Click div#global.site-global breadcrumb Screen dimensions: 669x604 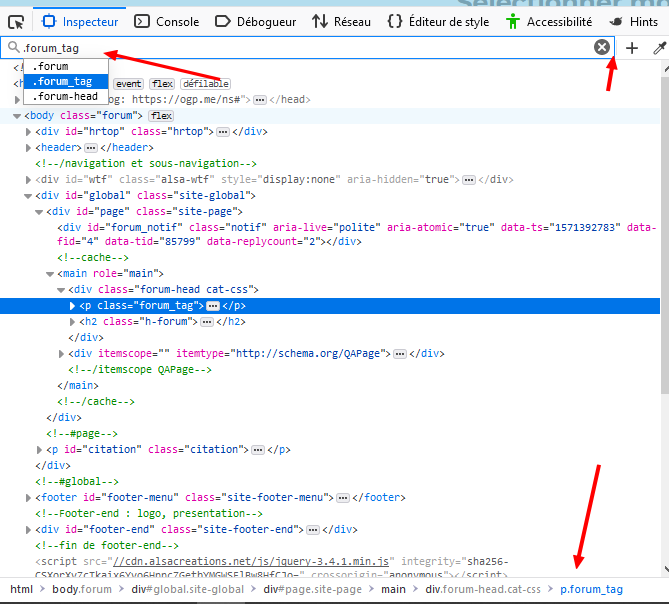(187, 589)
